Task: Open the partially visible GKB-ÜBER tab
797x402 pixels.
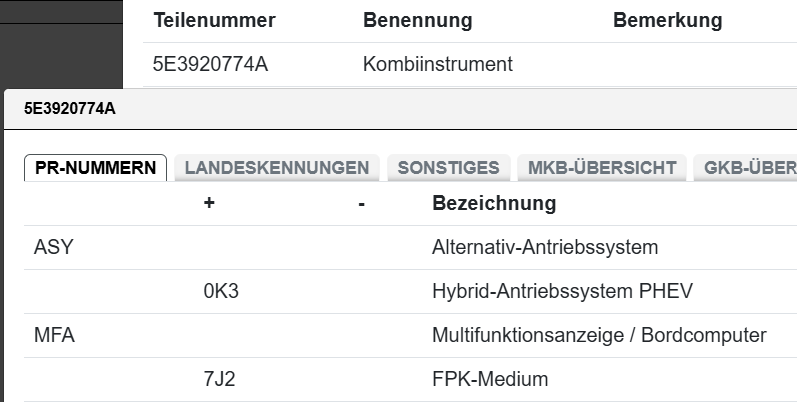Action: pos(749,168)
